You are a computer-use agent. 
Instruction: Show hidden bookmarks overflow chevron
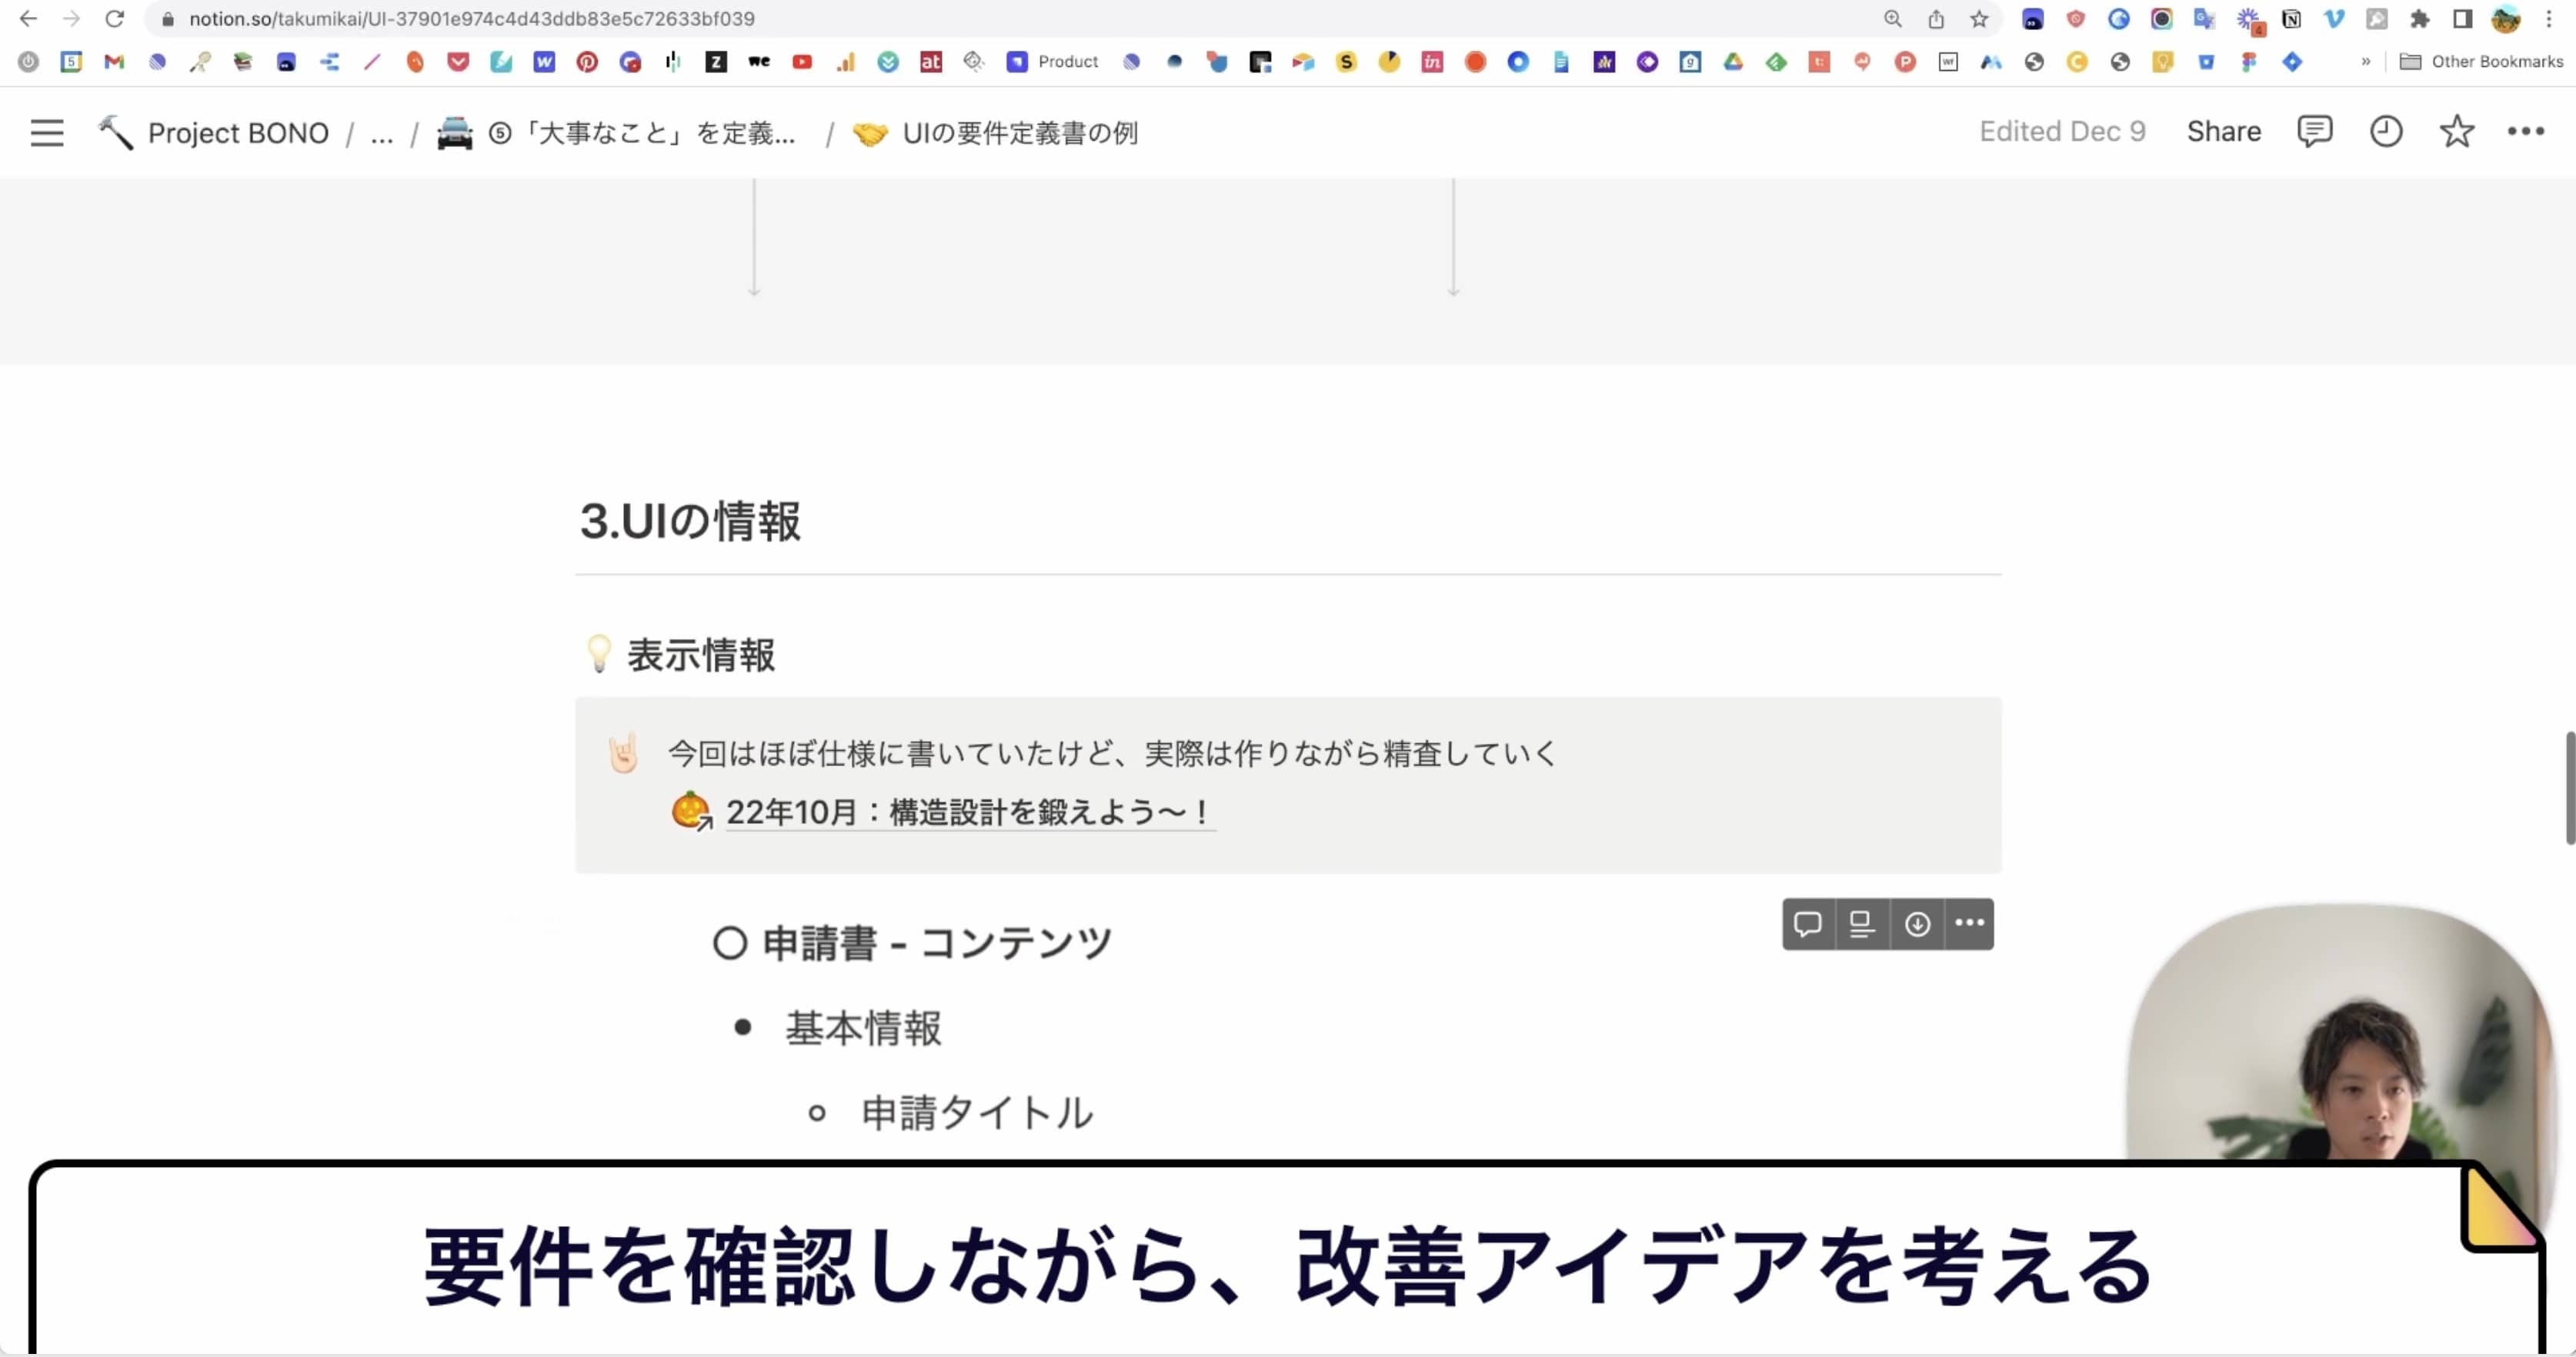(2365, 61)
